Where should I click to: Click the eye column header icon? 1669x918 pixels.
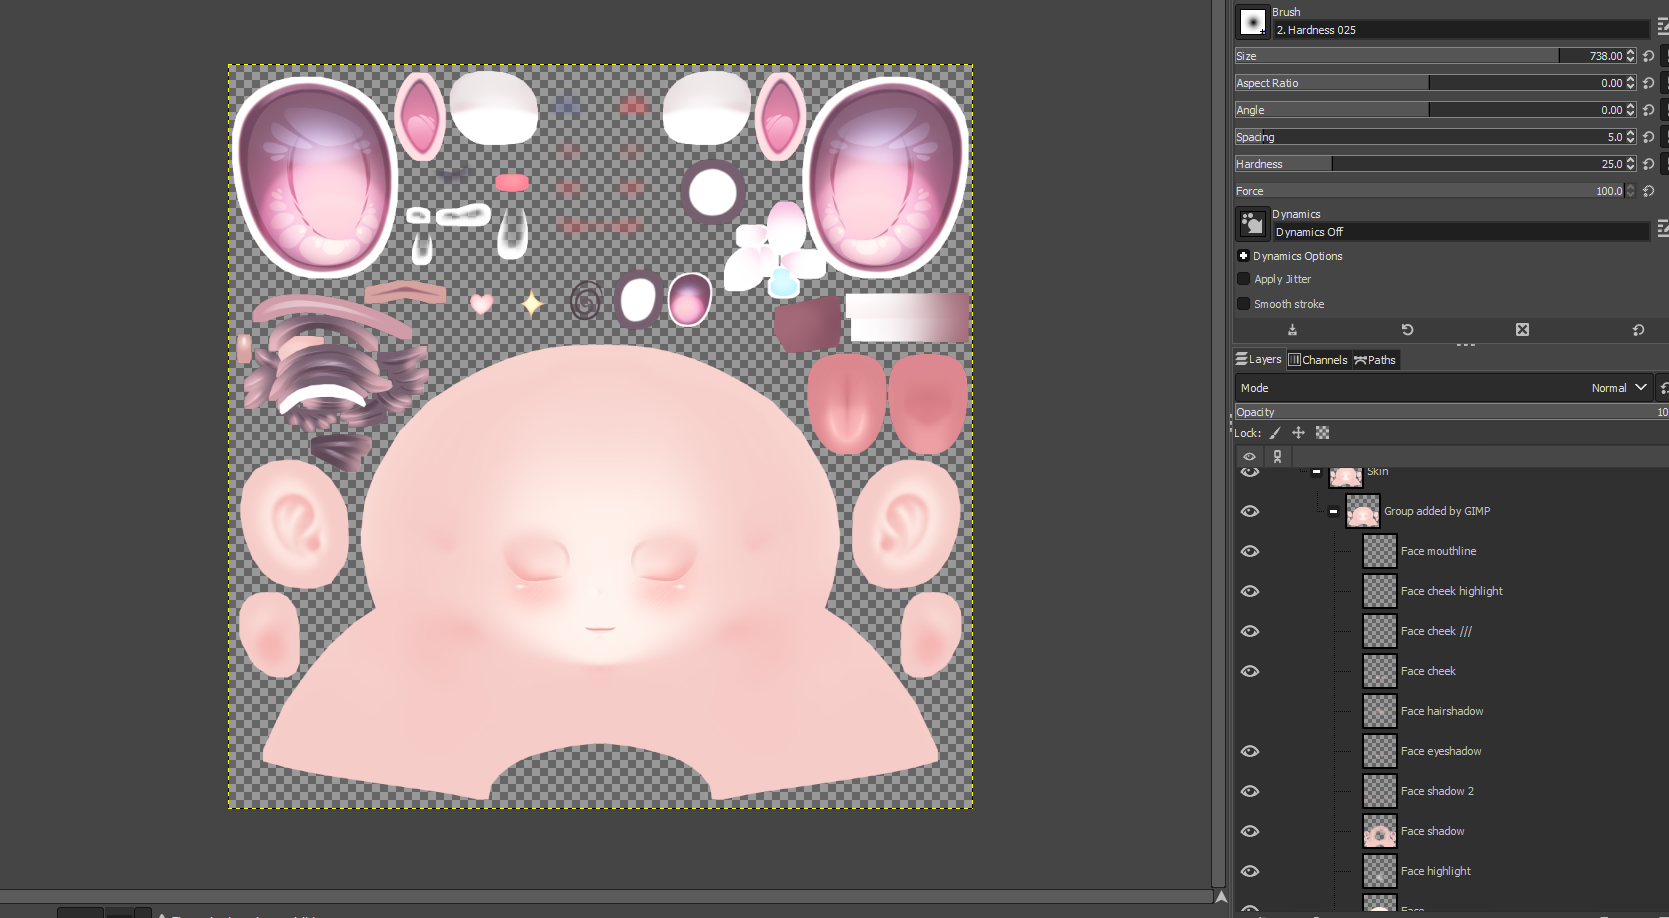(x=1250, y=456)
